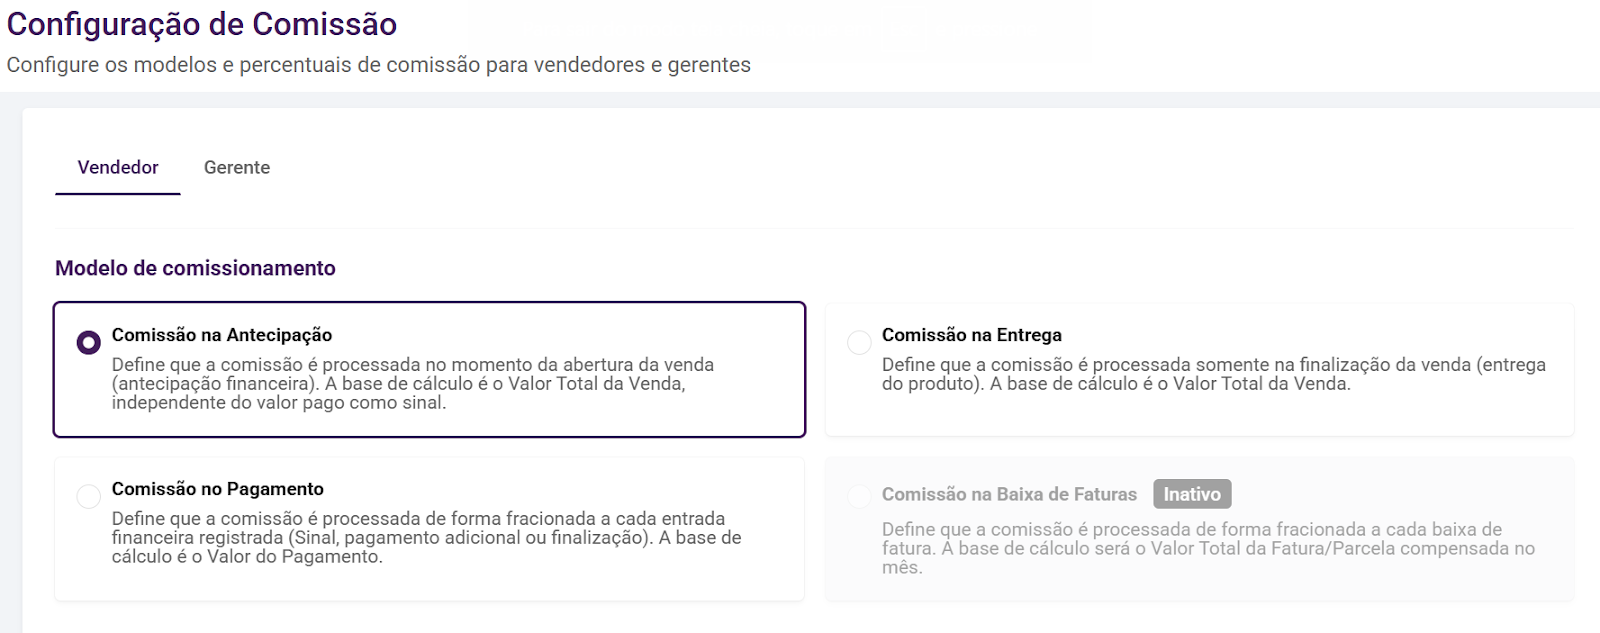Select the Comissão na Entrega radio button
1600x633 pixels.
click(859, 343)
